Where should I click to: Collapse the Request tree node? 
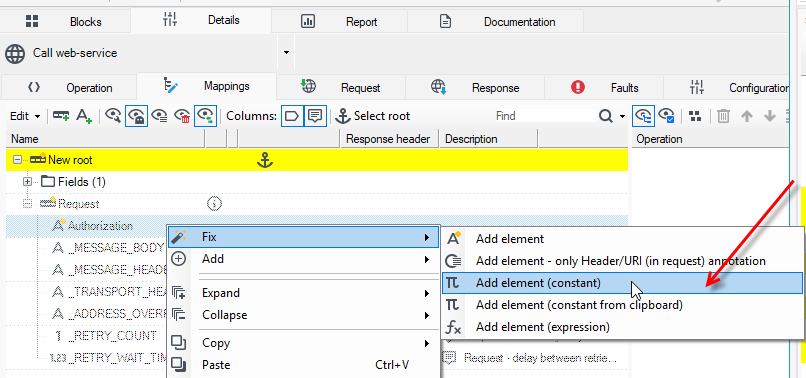(x=28, y=204)
